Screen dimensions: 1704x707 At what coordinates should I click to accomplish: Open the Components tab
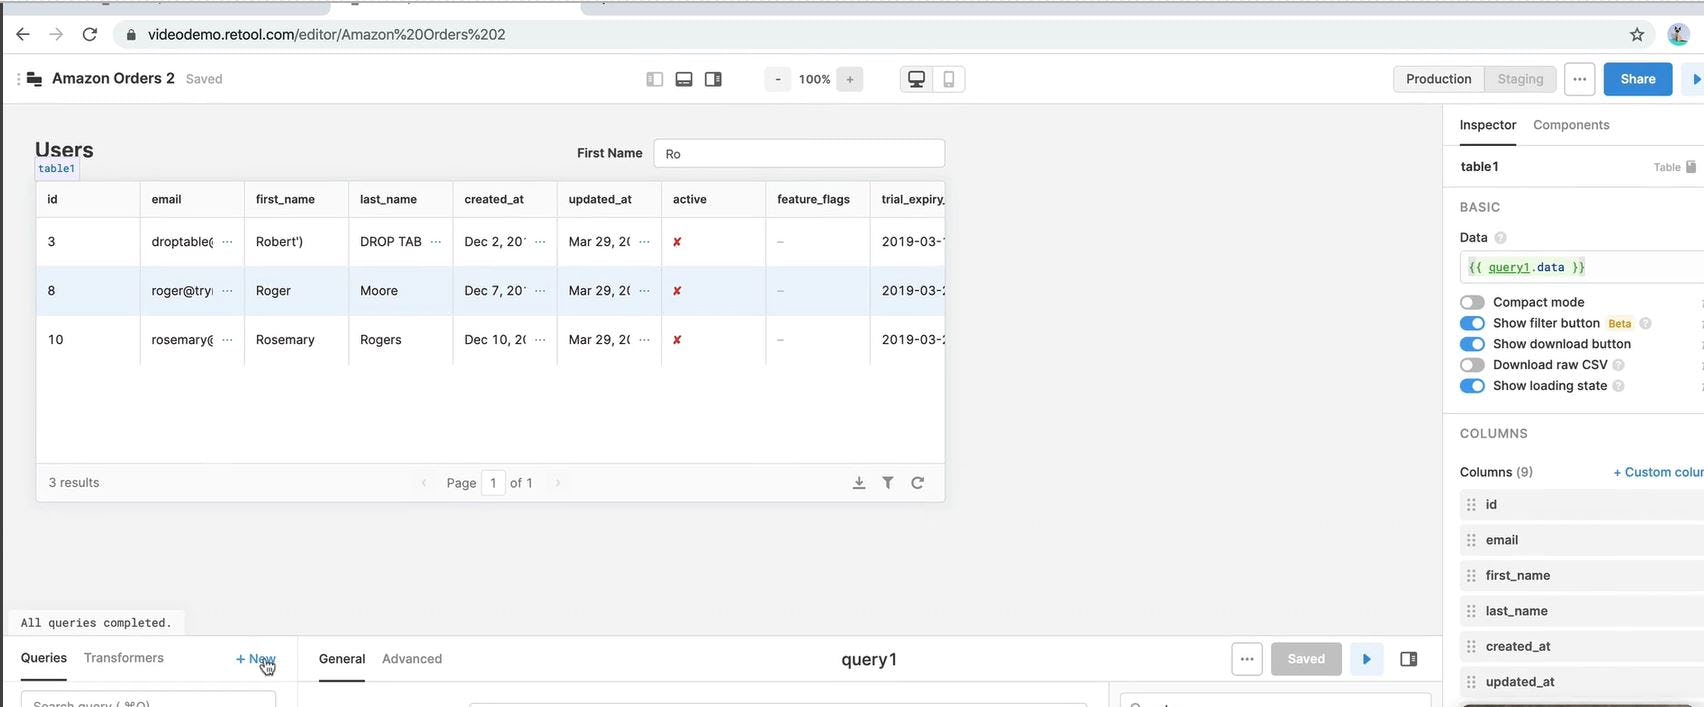point(1571,125)
